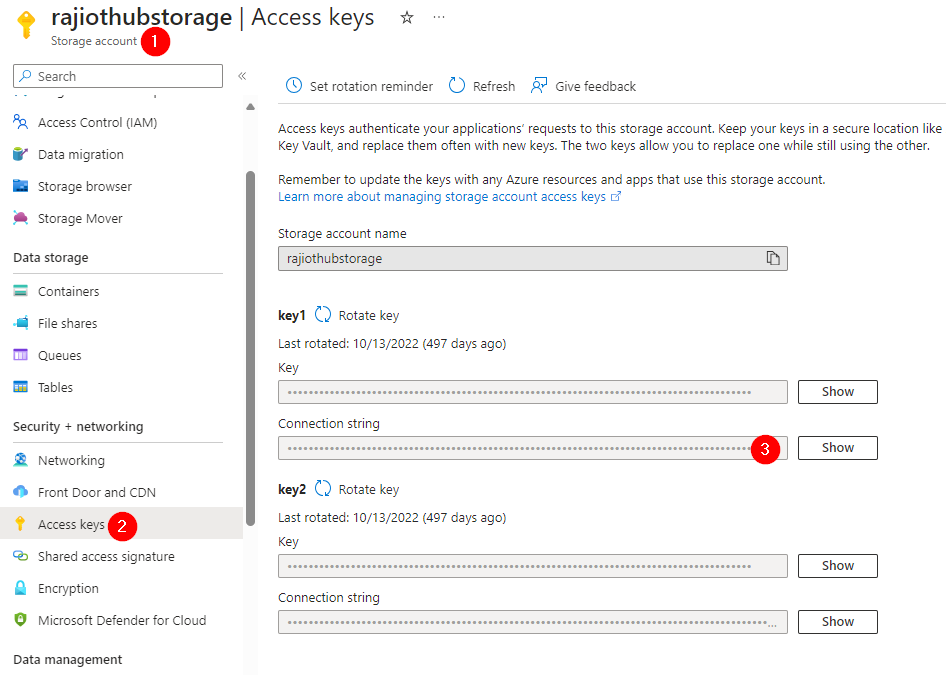Click the Rotate key icon for key1
Screen dimensions: 946x675
(323, 315)
